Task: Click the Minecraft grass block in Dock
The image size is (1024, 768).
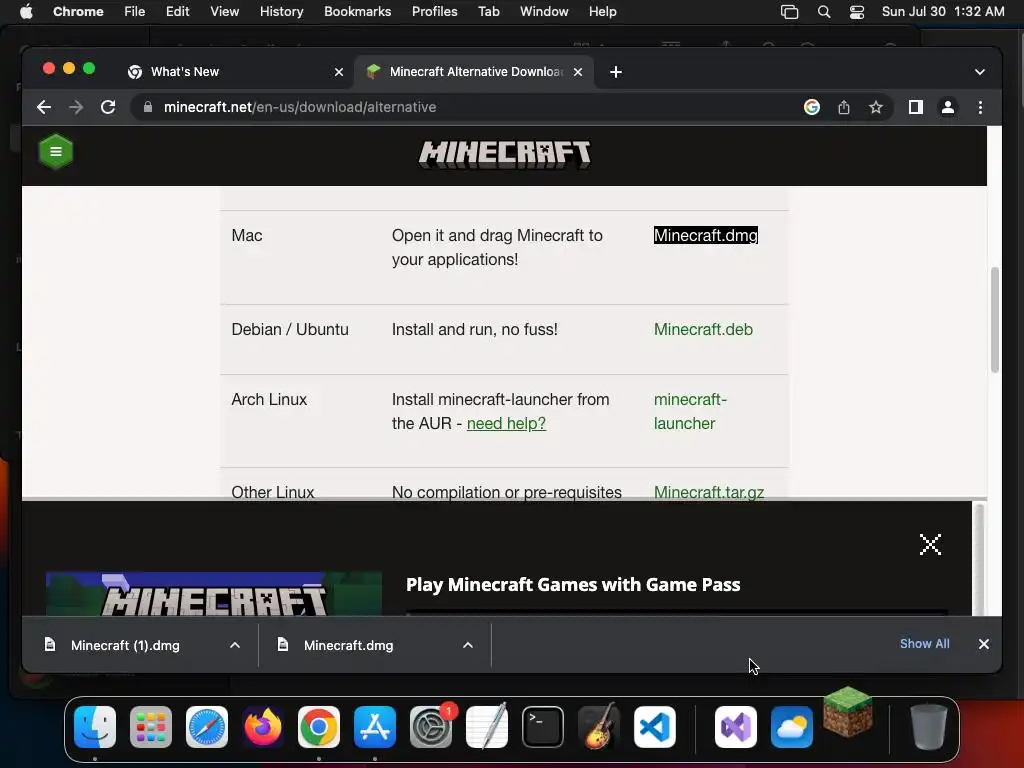Action: pos(848,712)
